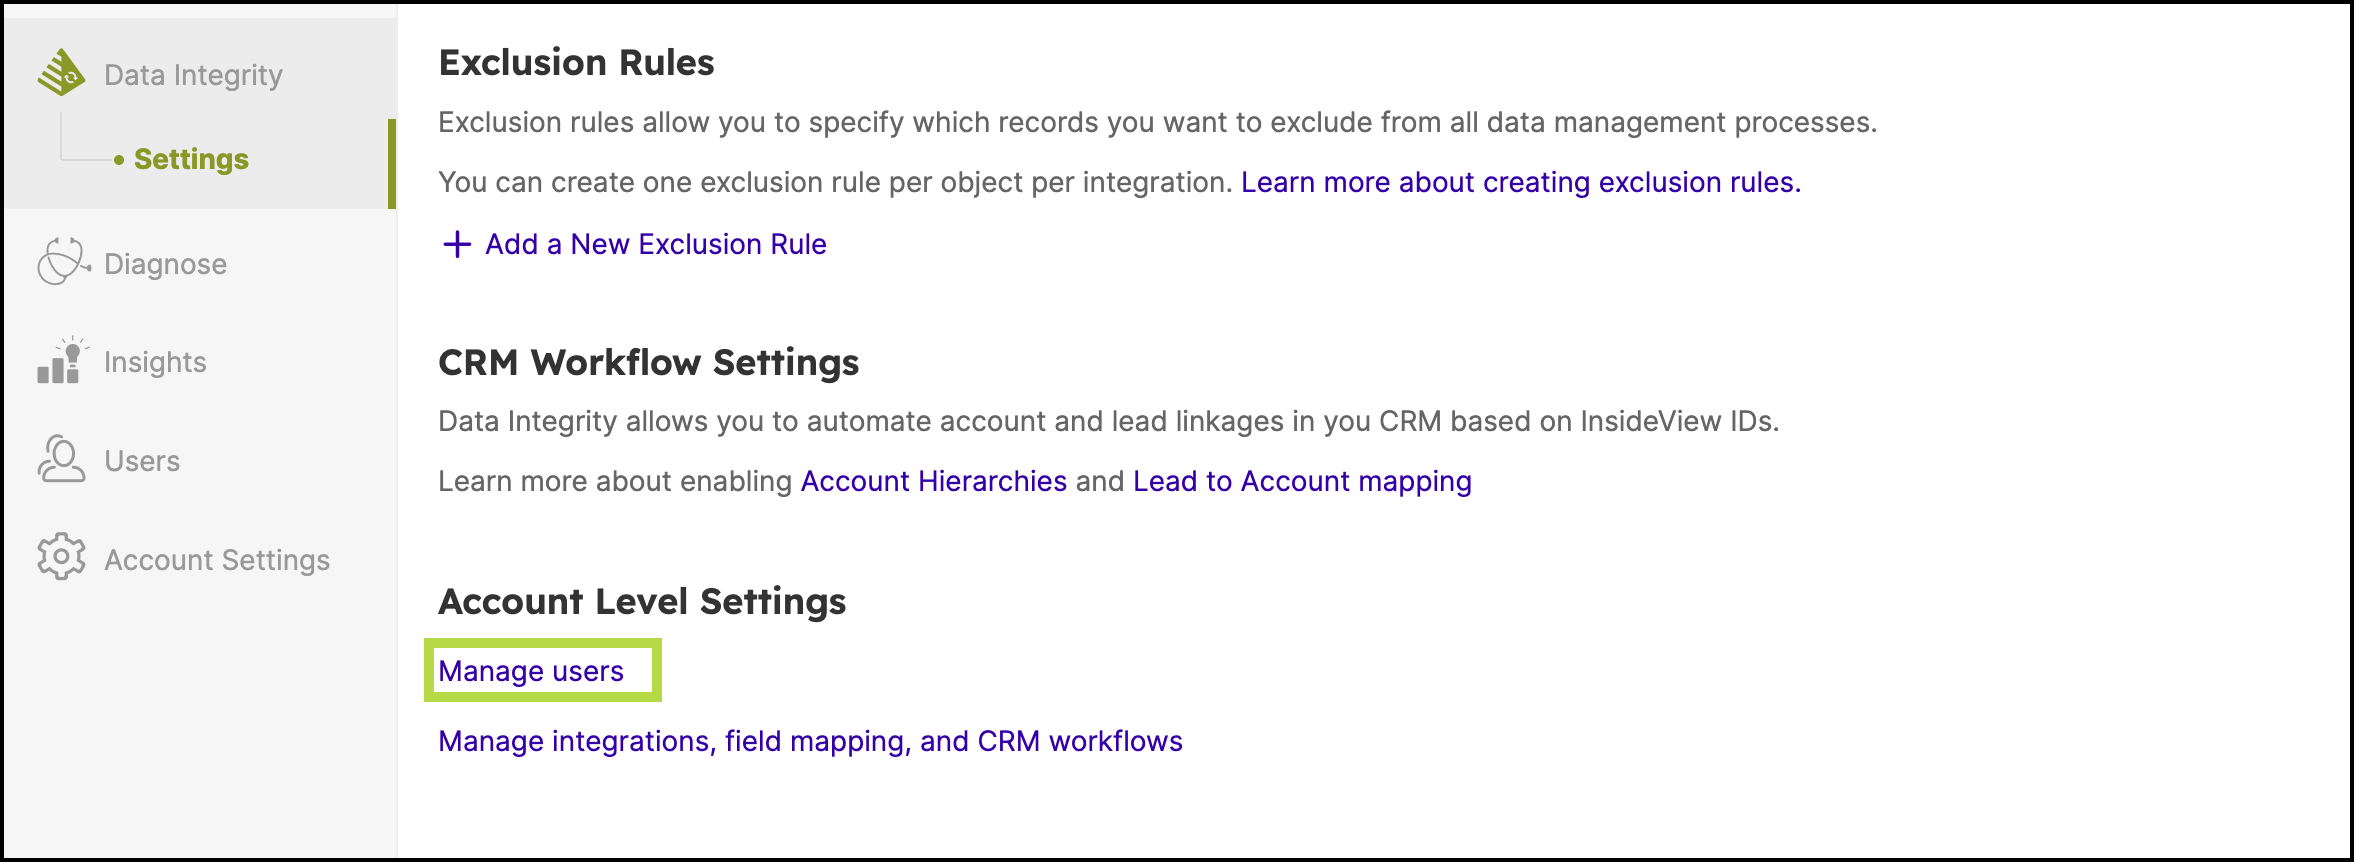Click the Account Settings gear icon
2354x862 pixels.
pos(61,557)
